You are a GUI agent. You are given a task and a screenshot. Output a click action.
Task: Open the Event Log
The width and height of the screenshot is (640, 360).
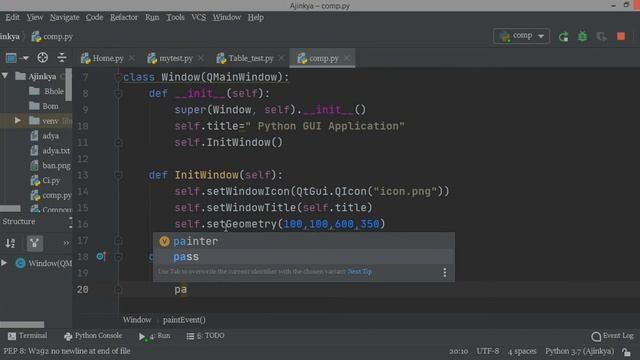612,336
